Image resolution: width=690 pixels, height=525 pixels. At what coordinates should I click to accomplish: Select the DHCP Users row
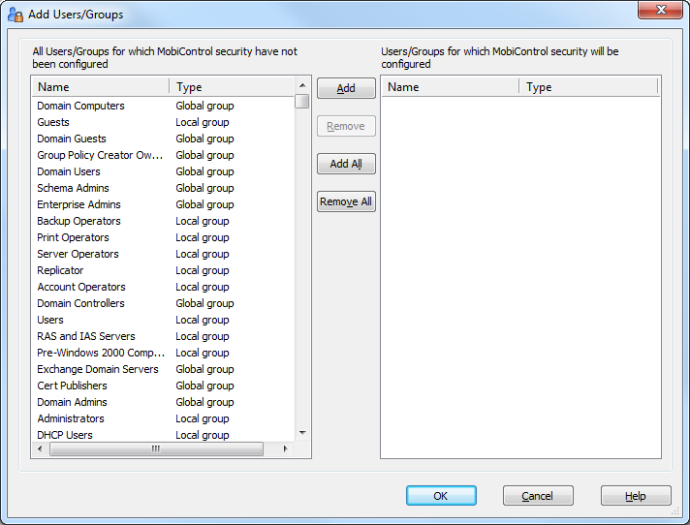(x=163, y=435)
